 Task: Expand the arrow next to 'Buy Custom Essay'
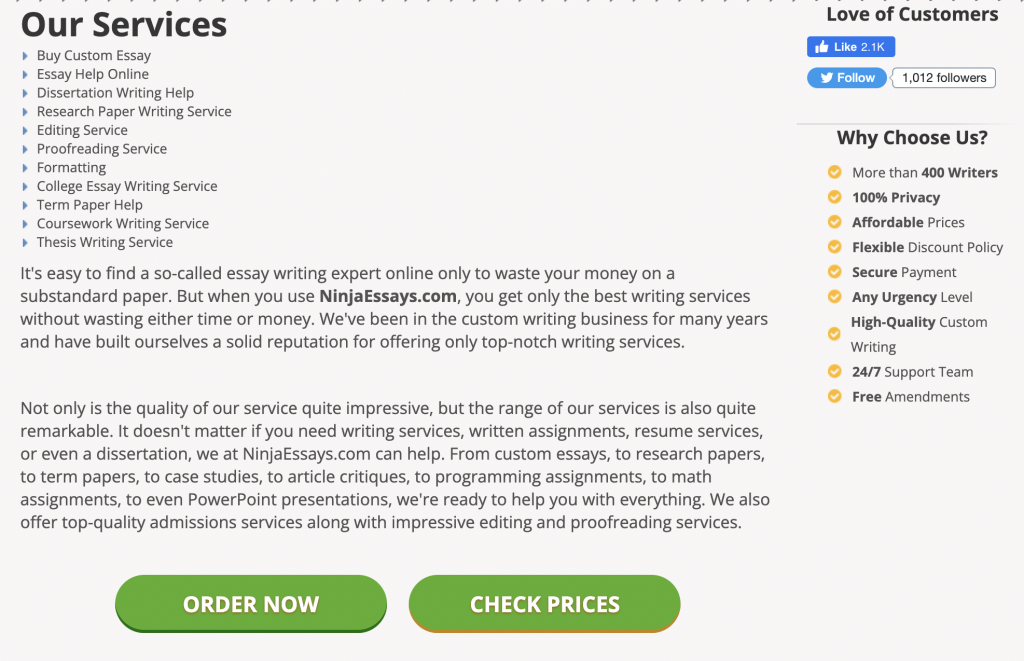point(25,55)
